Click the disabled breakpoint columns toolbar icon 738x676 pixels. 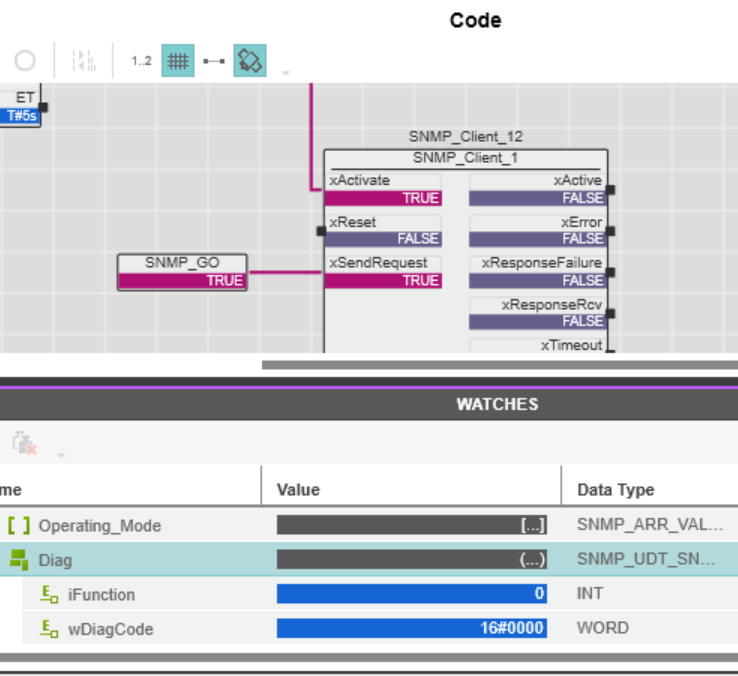tap(84, 61)
